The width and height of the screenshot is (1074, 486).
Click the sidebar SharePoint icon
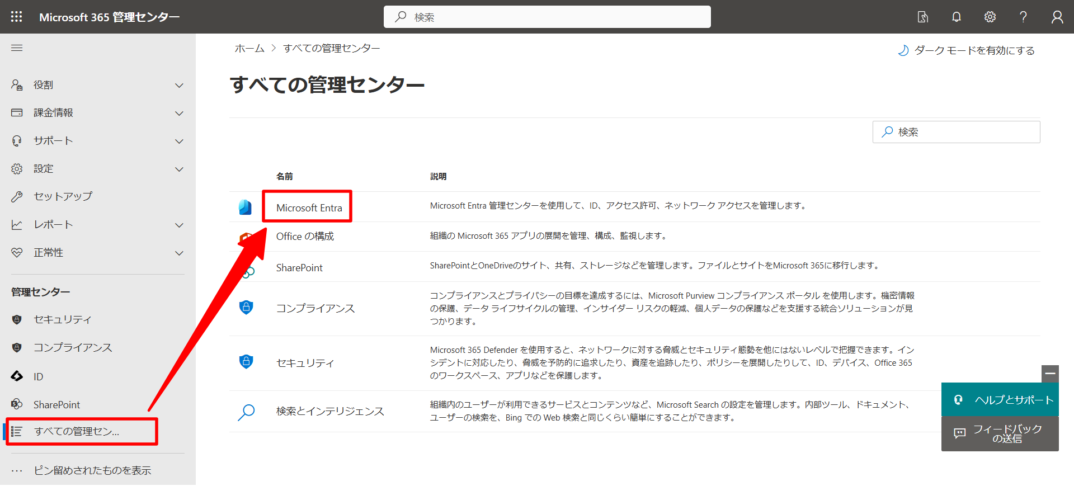[x=18, y=405]
